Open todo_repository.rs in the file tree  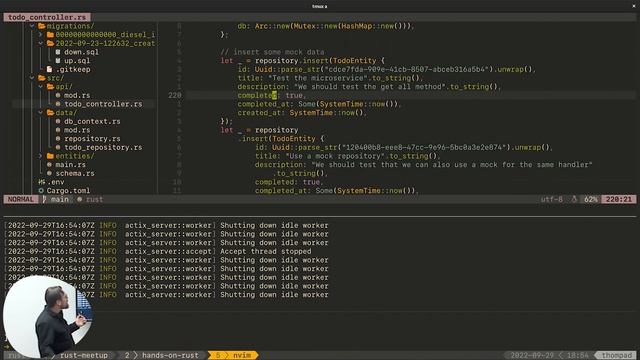click(x=103, y=147)
